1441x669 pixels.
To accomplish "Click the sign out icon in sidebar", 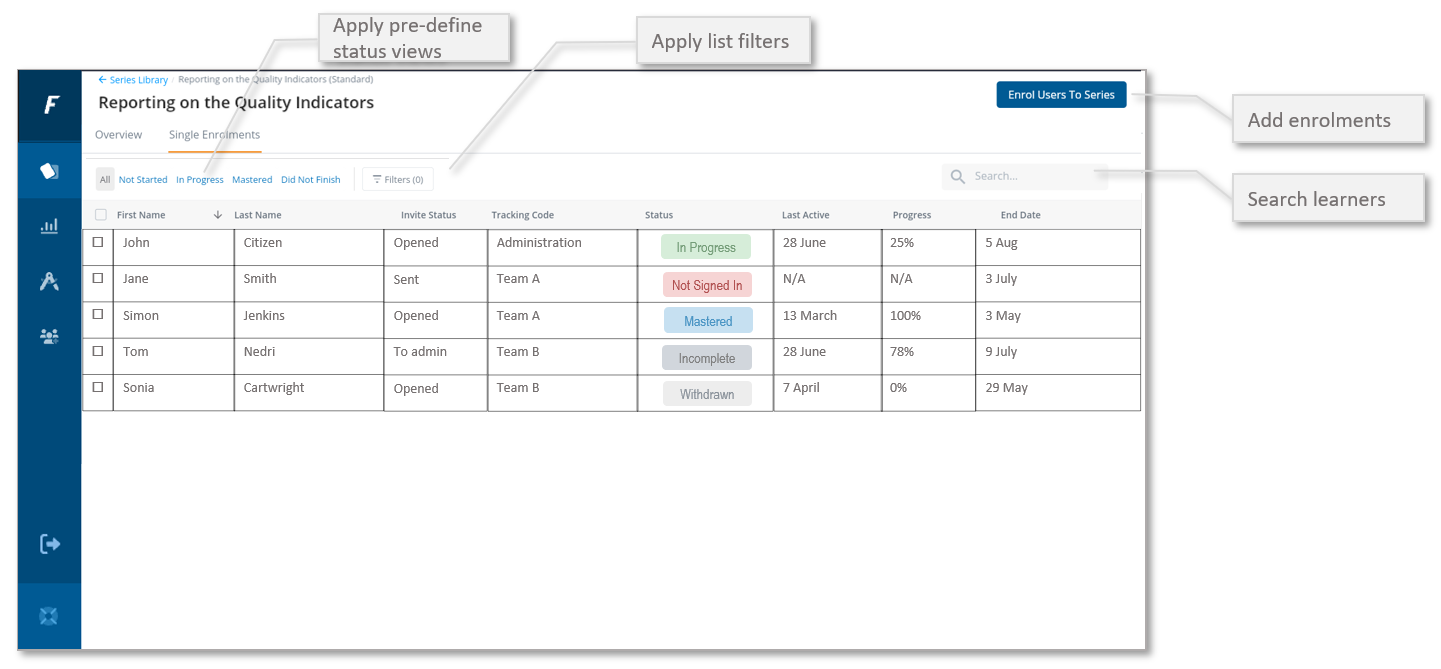I will pos(50,544).
